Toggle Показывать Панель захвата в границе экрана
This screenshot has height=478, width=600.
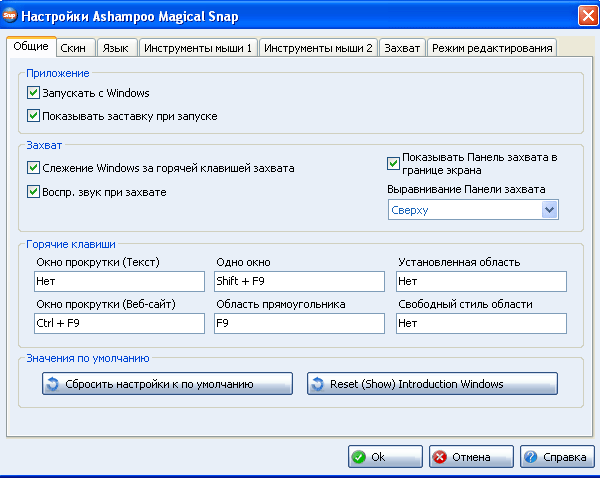(x=393, y=163)
